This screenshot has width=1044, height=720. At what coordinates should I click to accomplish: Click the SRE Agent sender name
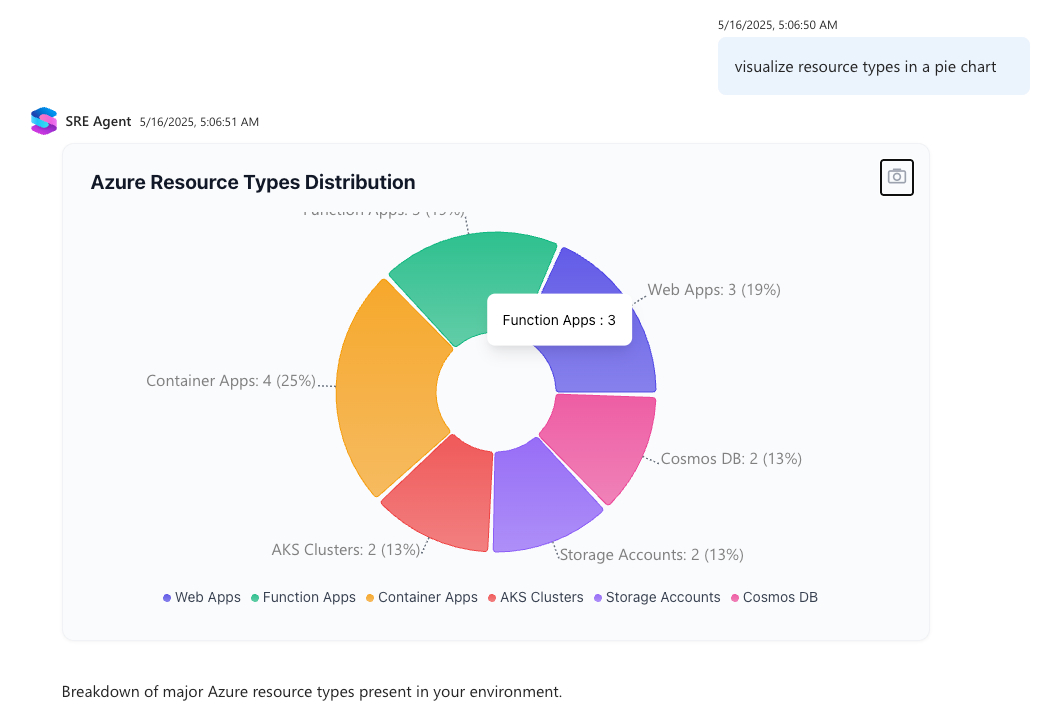point(98,121)
